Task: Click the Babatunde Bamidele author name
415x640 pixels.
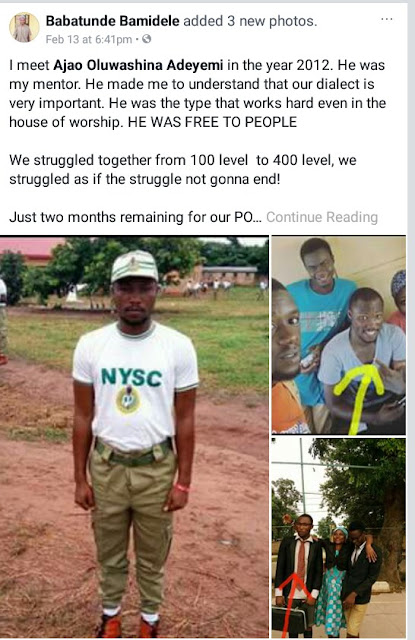Action: pyautogui.click(x=113, y=21)
